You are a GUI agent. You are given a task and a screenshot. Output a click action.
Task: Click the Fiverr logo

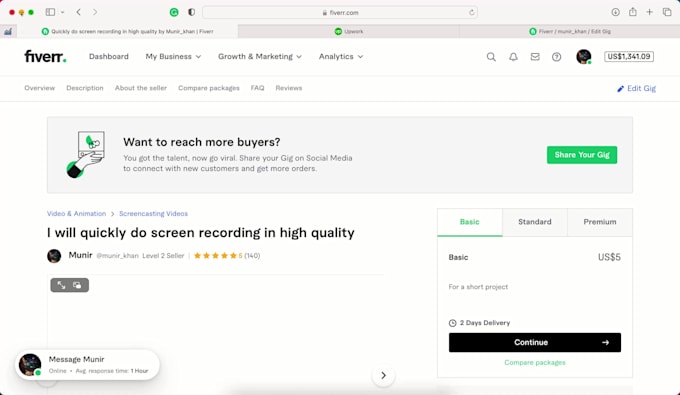click(x=45, y=56)
